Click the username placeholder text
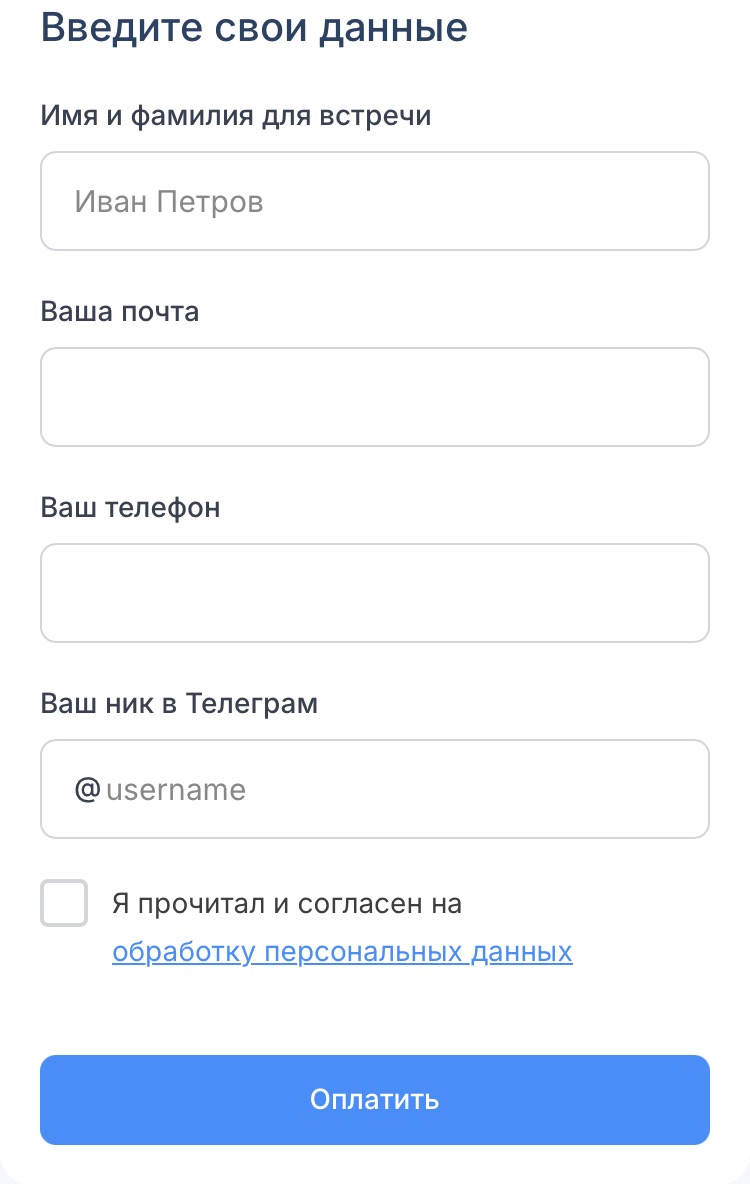 click(x=176, y=790)
